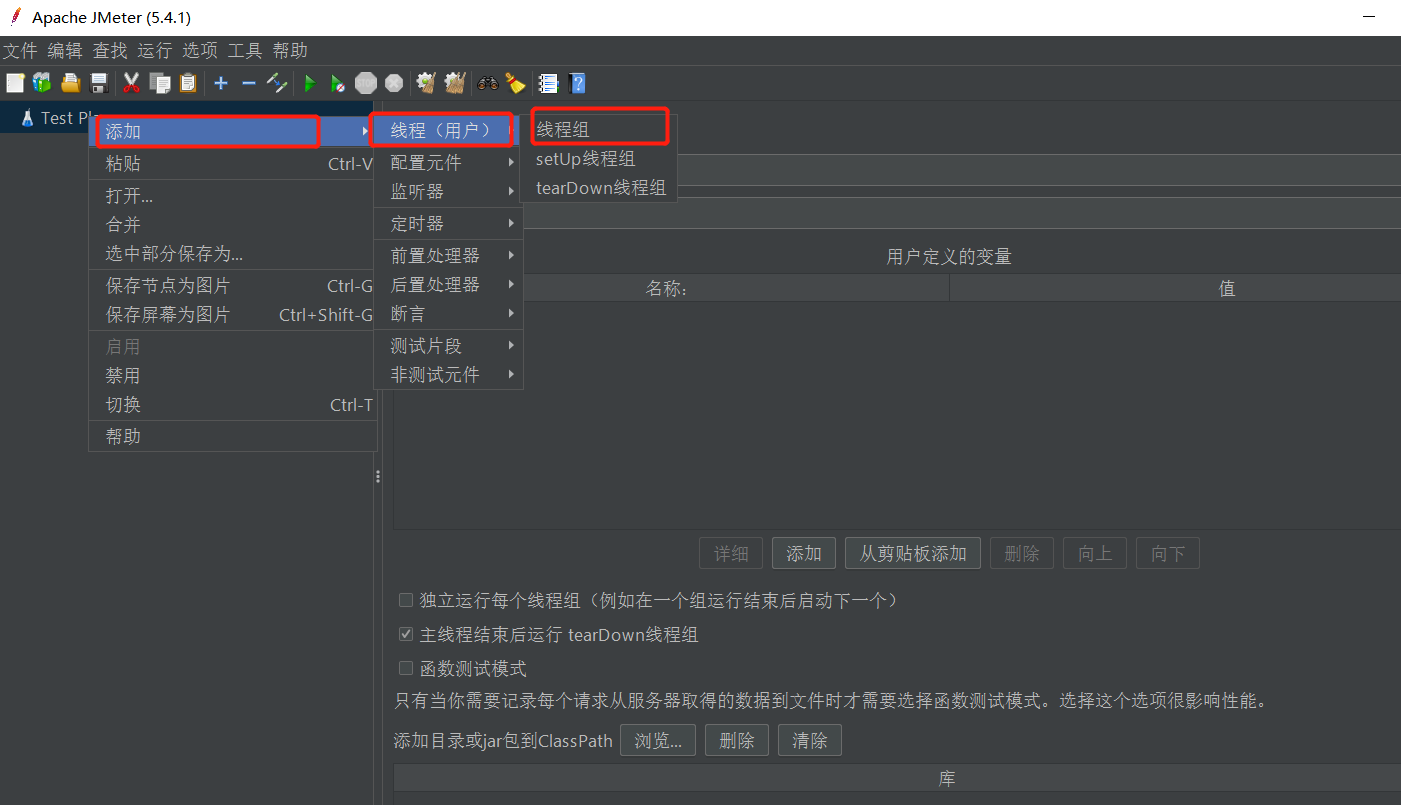Image resolution: width=1401 pixels, height=805 pixels.
Task: Expand the 监听器 submenu
Action: (449, 191)
